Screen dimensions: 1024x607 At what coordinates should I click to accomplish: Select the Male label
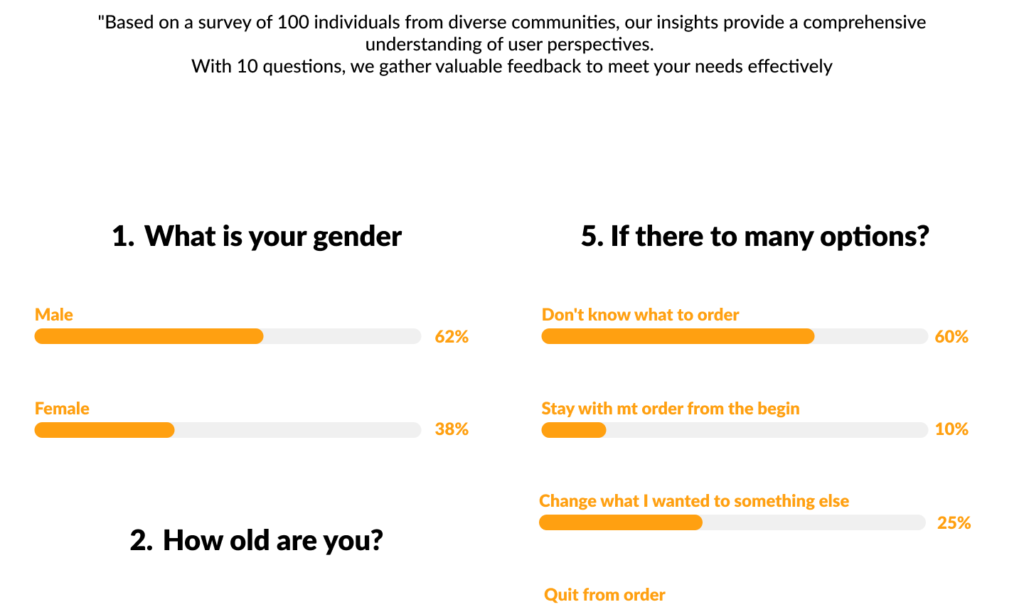click(x=54, y=315)
